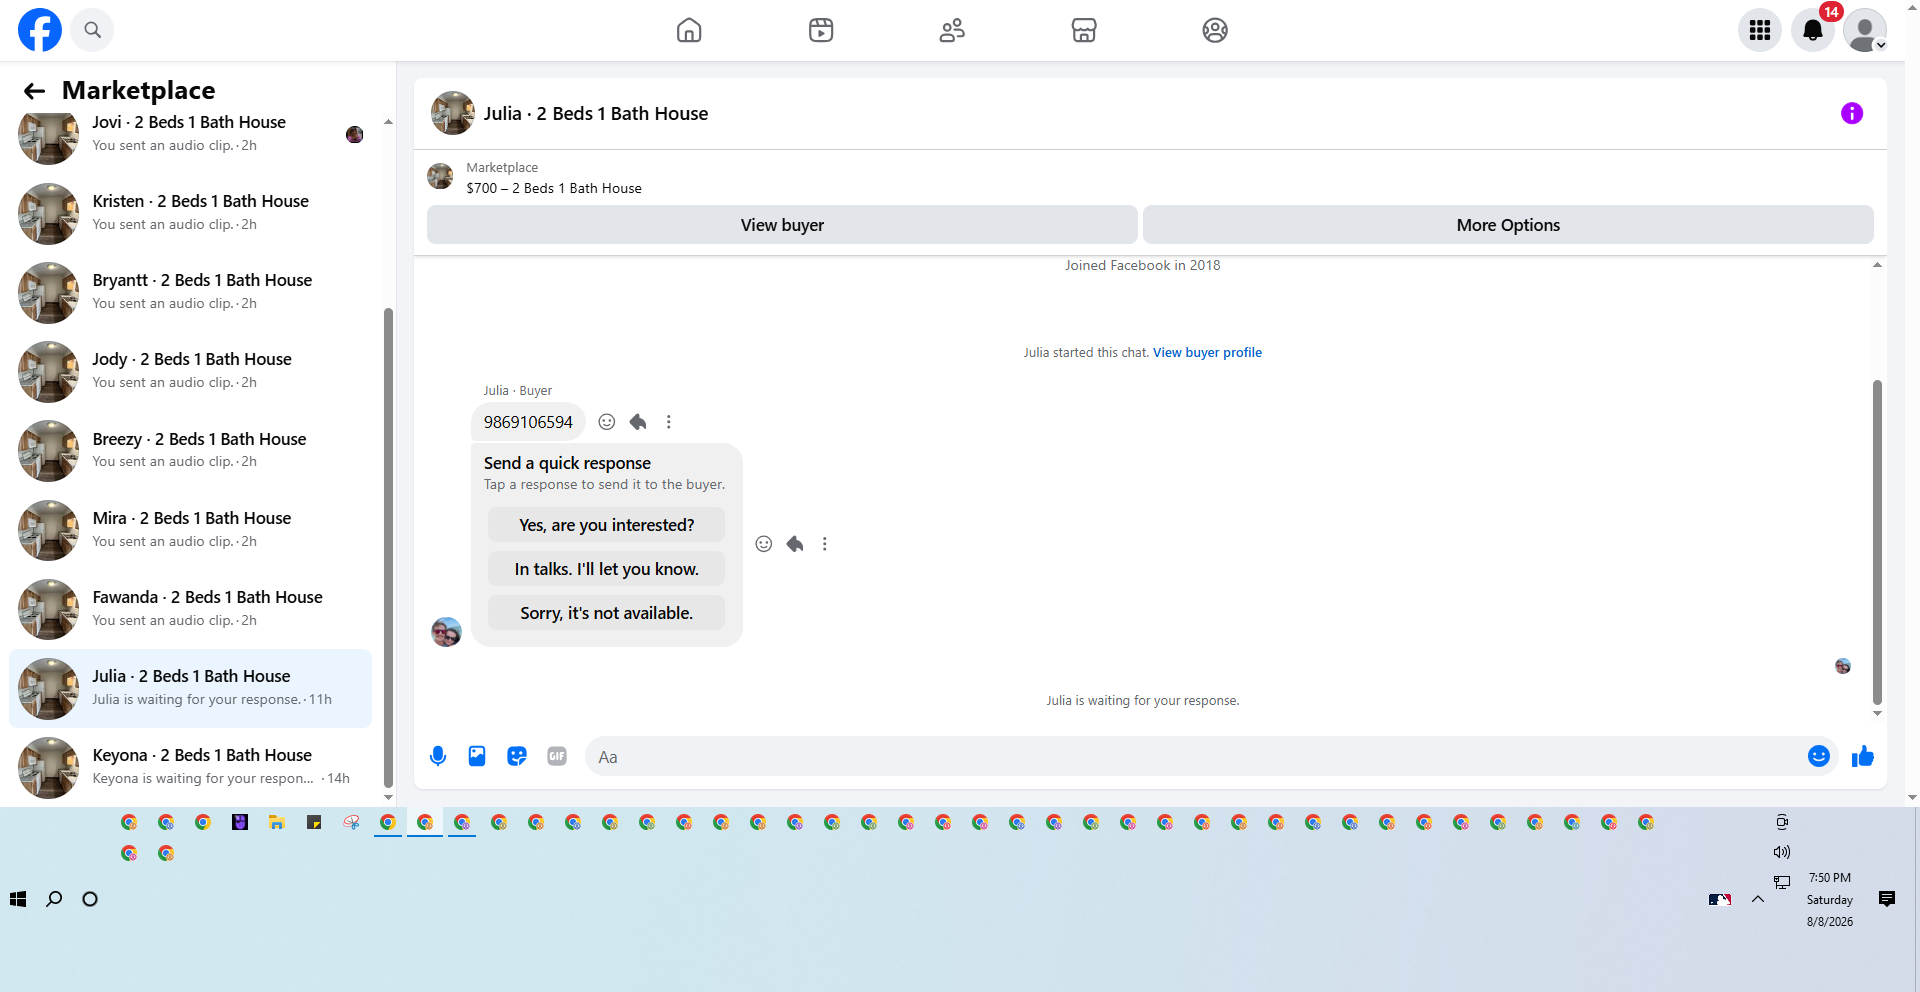Record a voice clip with microphone
The height and width of the screenshot is (992, 1920).
438,756
